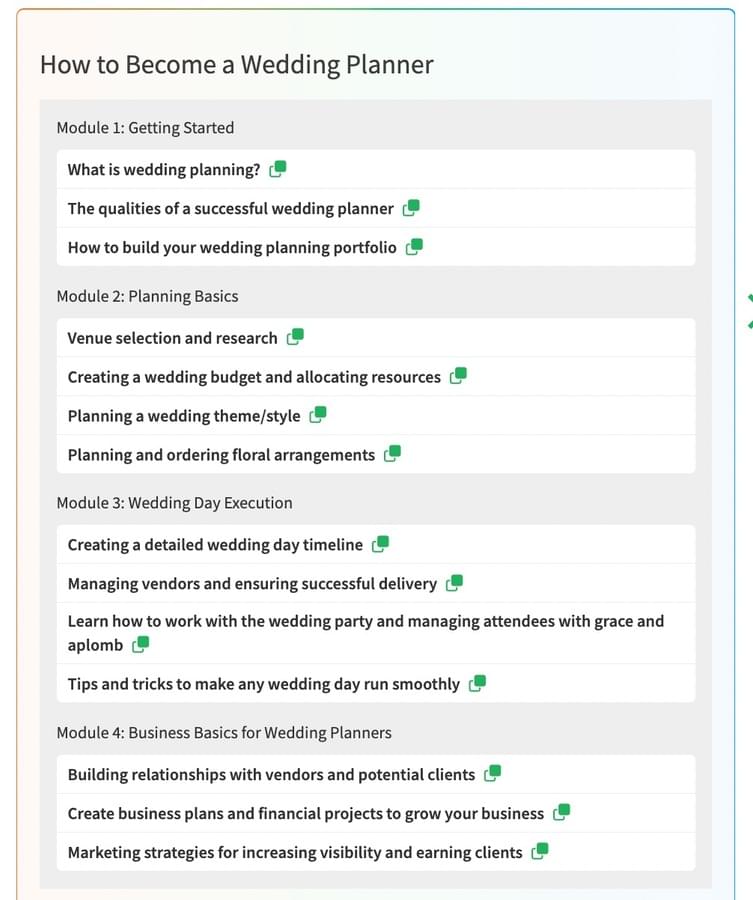Select Module 1: Getting Started heading
753x900 pixels.
point(145,127)
